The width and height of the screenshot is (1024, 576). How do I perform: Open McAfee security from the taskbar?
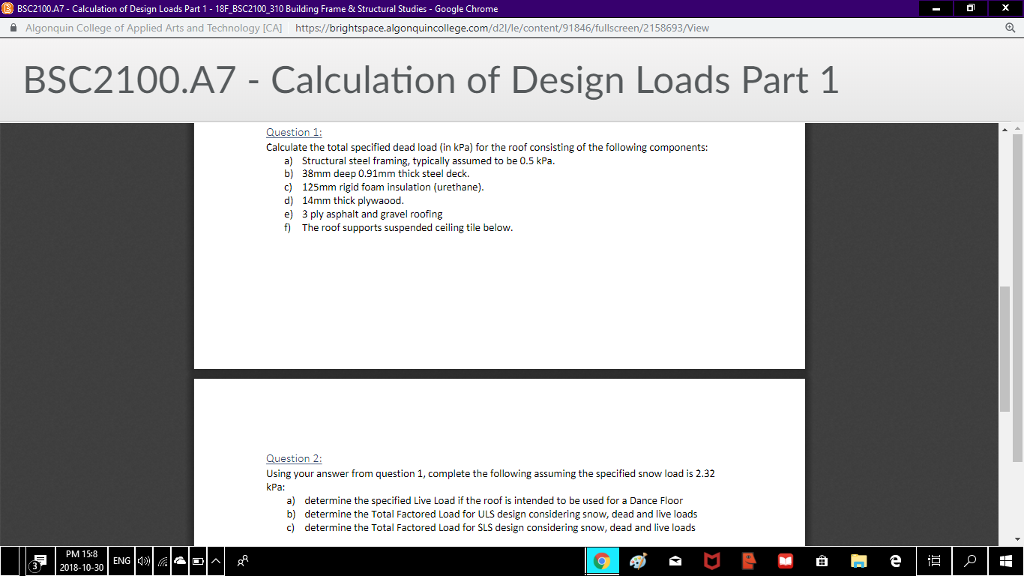click(713, 561)
